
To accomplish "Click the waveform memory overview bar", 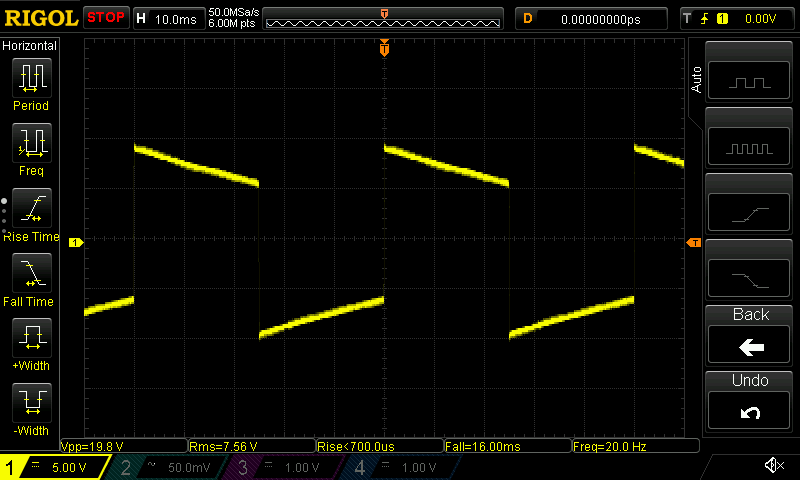I will coord(383,19).
